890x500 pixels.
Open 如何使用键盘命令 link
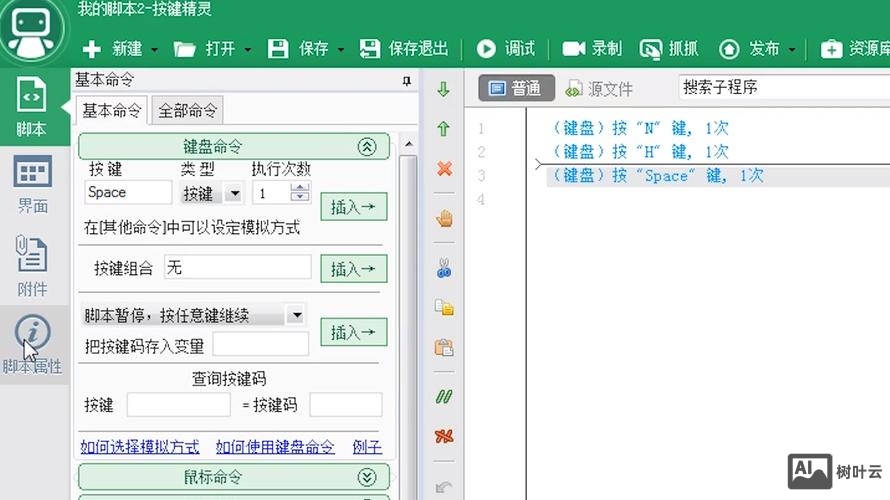point(275,447)
